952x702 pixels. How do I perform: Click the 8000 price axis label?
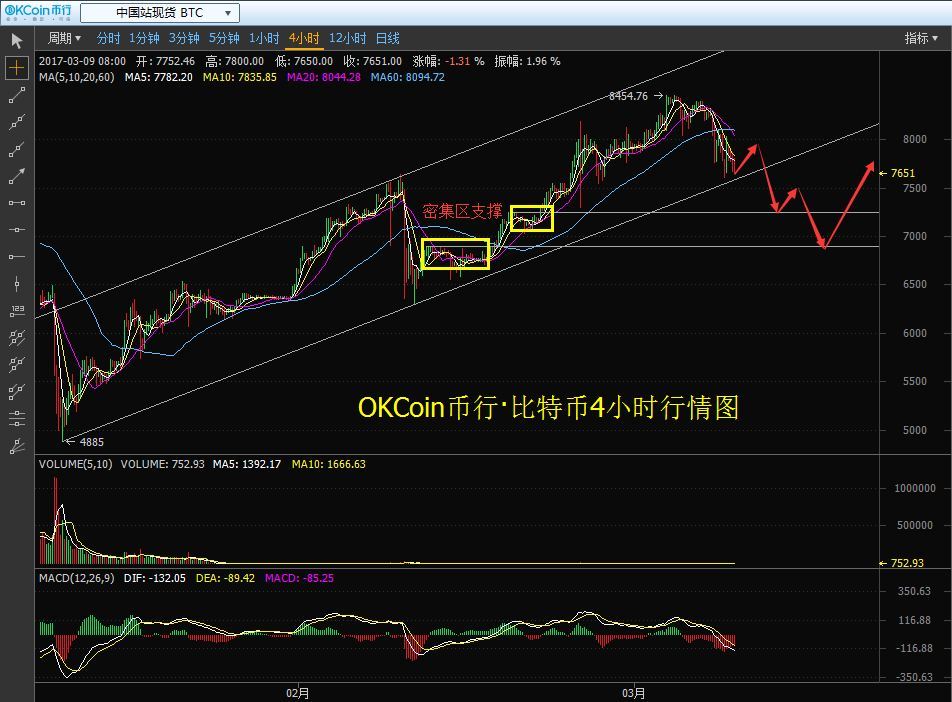click(914, 139)
